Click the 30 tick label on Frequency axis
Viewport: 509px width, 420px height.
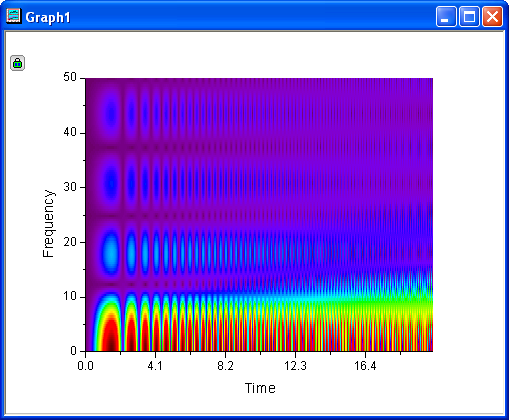[x=70, y=187]
